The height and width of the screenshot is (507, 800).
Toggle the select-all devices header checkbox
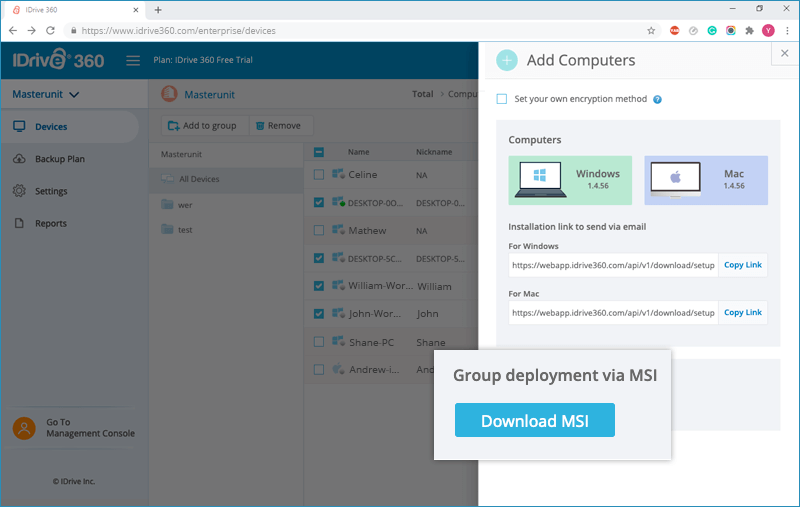[x=319, y=152]
